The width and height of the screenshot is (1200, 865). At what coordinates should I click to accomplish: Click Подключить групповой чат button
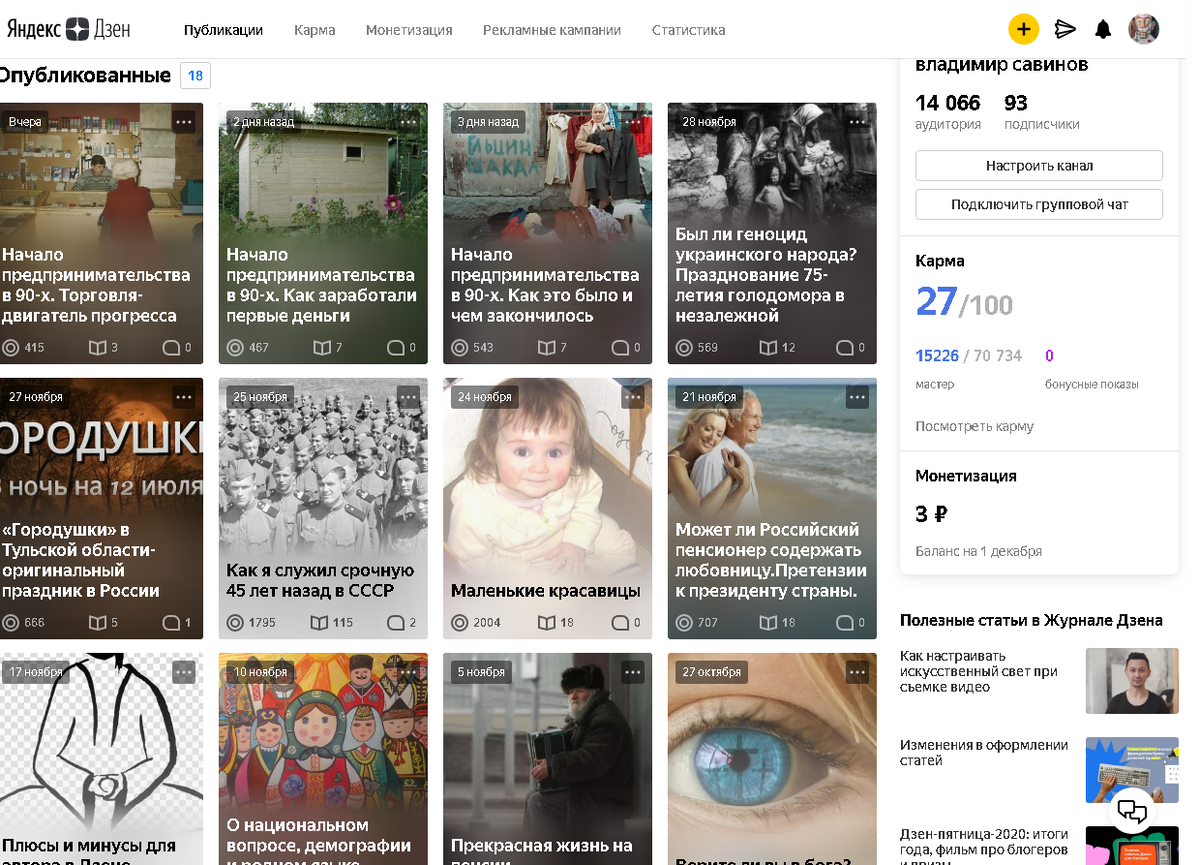click(x=1039, y=204)
